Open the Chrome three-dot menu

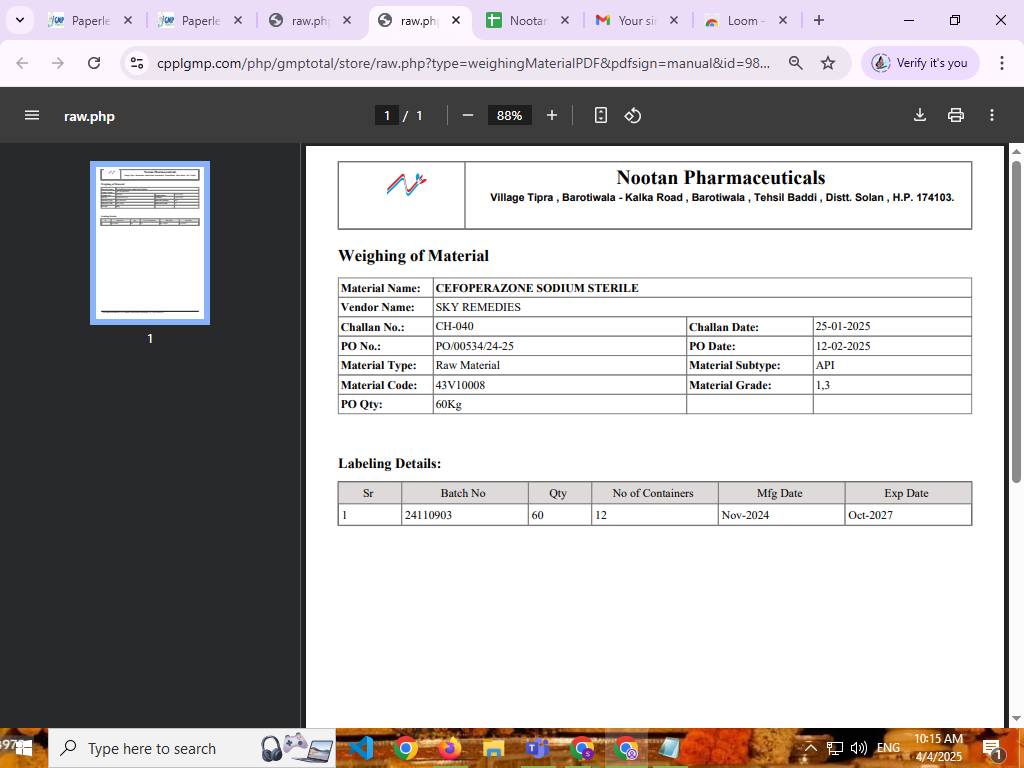[x=1001, y=63]
